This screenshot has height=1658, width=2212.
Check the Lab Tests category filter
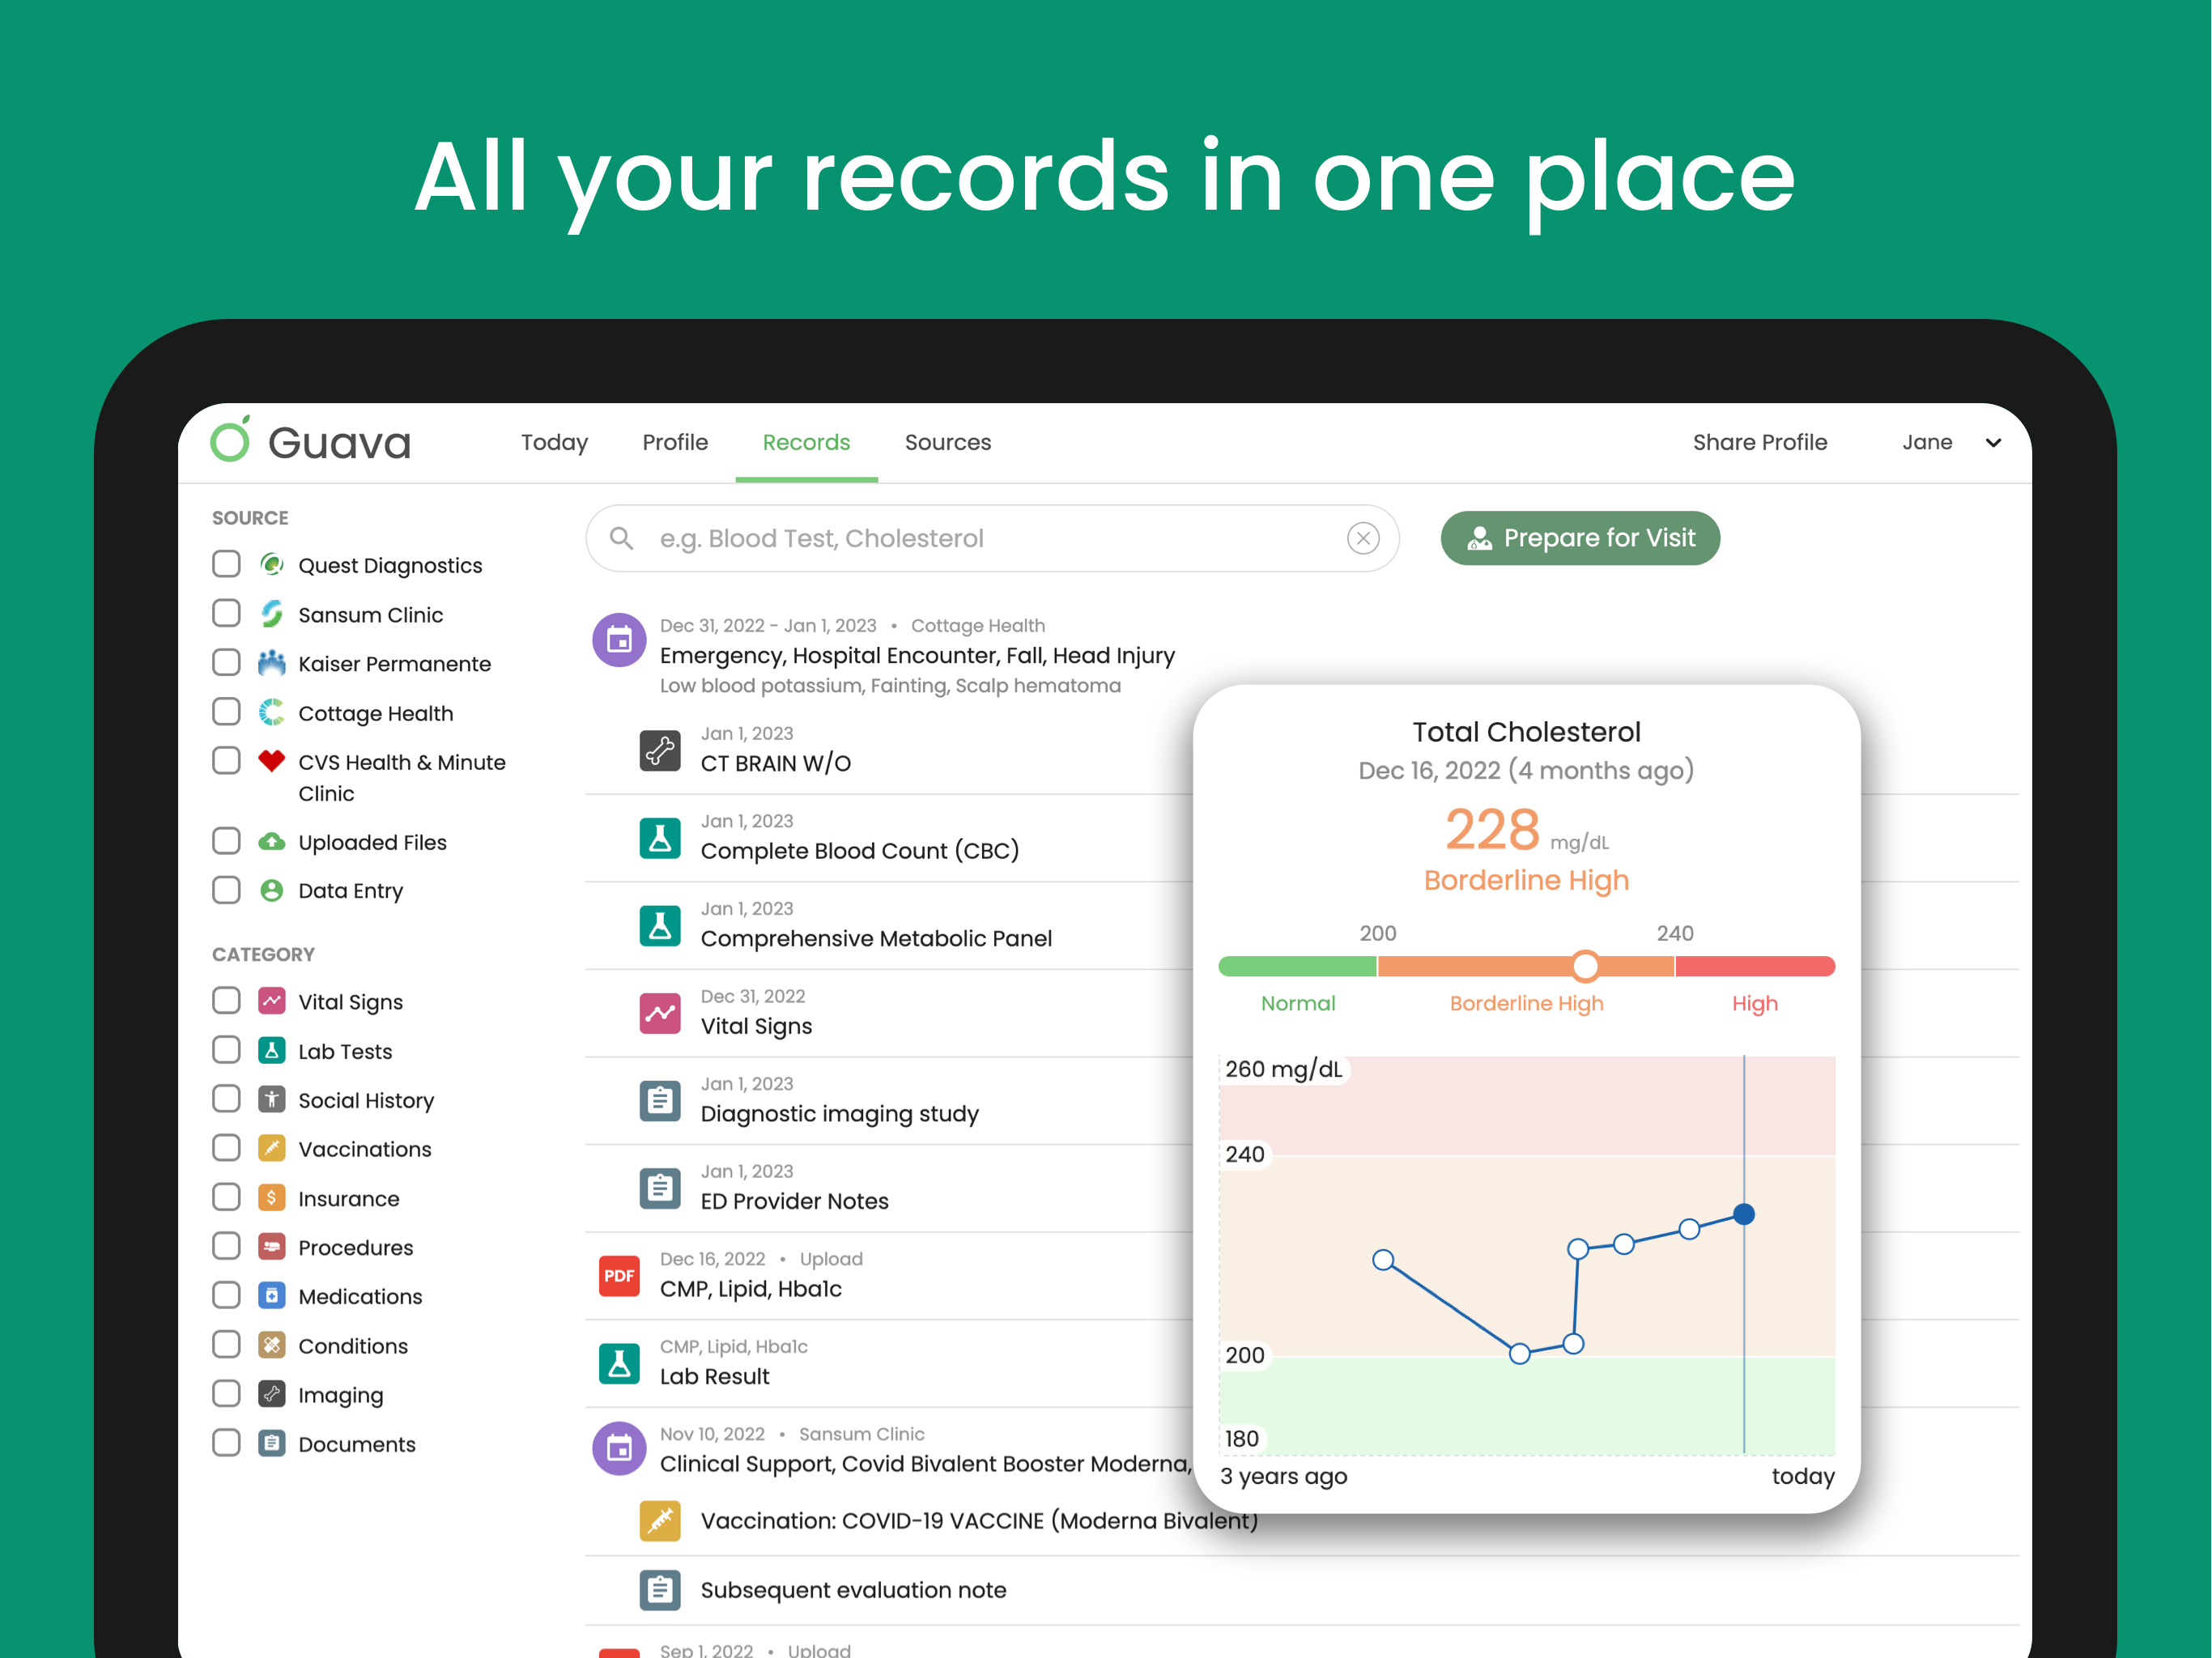[x=226, y=1050]
